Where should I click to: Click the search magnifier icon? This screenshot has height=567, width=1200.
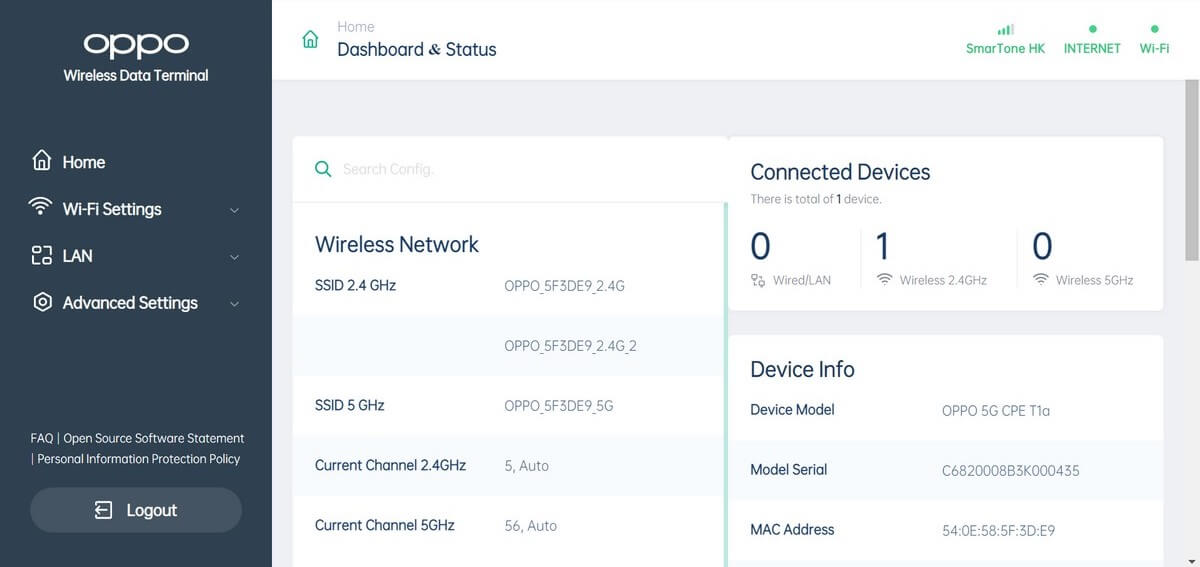click(x=322, y=169)
